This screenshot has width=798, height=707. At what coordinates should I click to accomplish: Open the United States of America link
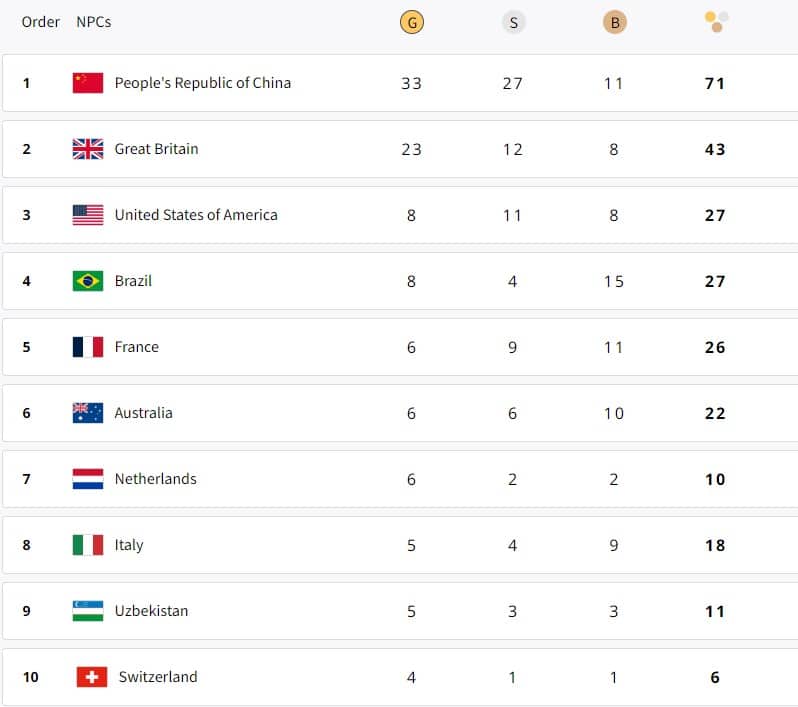tap(196, 215)
